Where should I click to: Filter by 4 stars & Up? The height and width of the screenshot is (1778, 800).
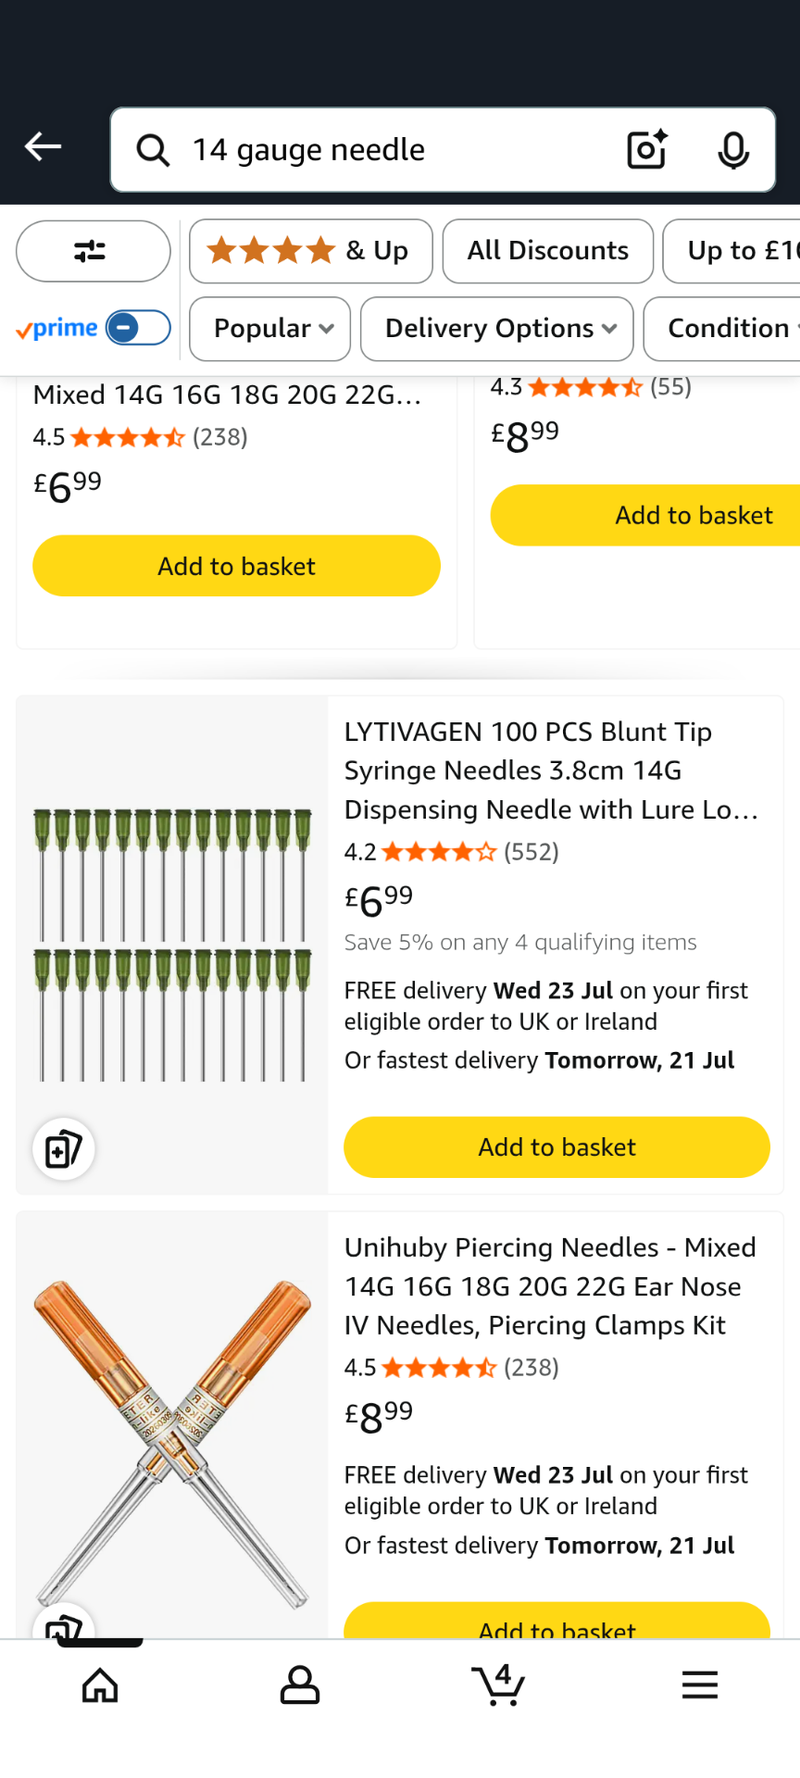pyautogui.click(x=310, y=251)
